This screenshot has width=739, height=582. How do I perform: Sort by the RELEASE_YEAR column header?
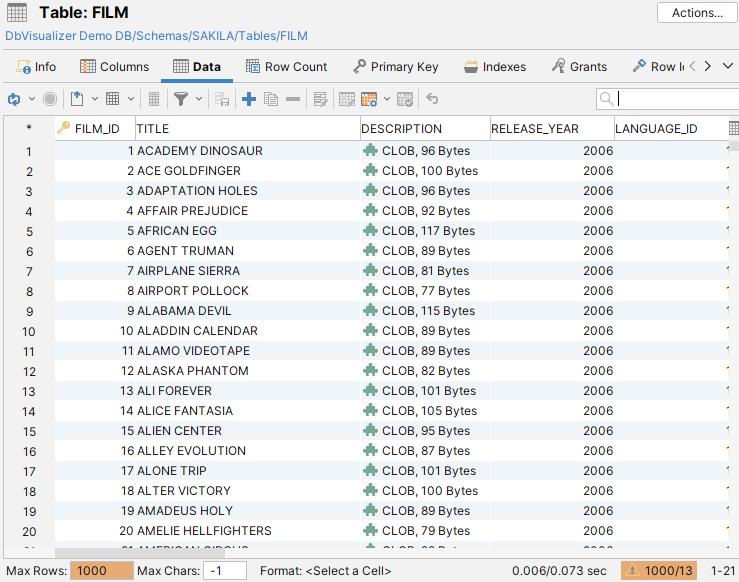tap(550, 129)
